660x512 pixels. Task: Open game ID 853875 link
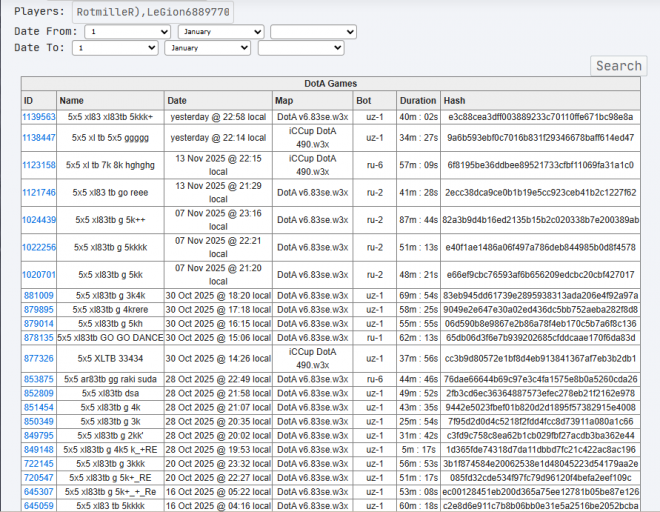click(39, 379)
